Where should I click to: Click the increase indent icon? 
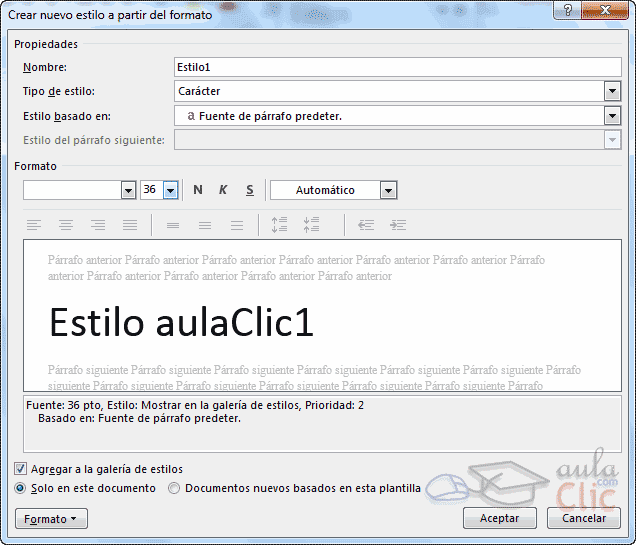[398, 225]
